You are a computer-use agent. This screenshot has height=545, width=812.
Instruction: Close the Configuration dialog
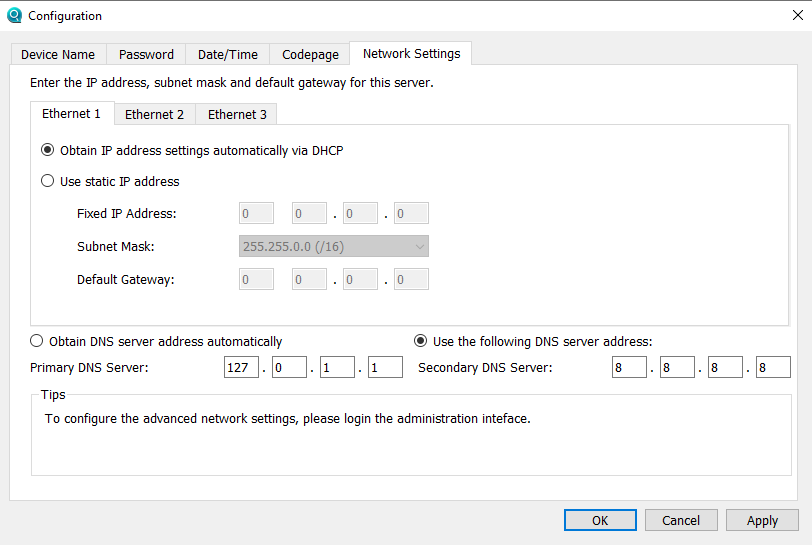[798, 15]
